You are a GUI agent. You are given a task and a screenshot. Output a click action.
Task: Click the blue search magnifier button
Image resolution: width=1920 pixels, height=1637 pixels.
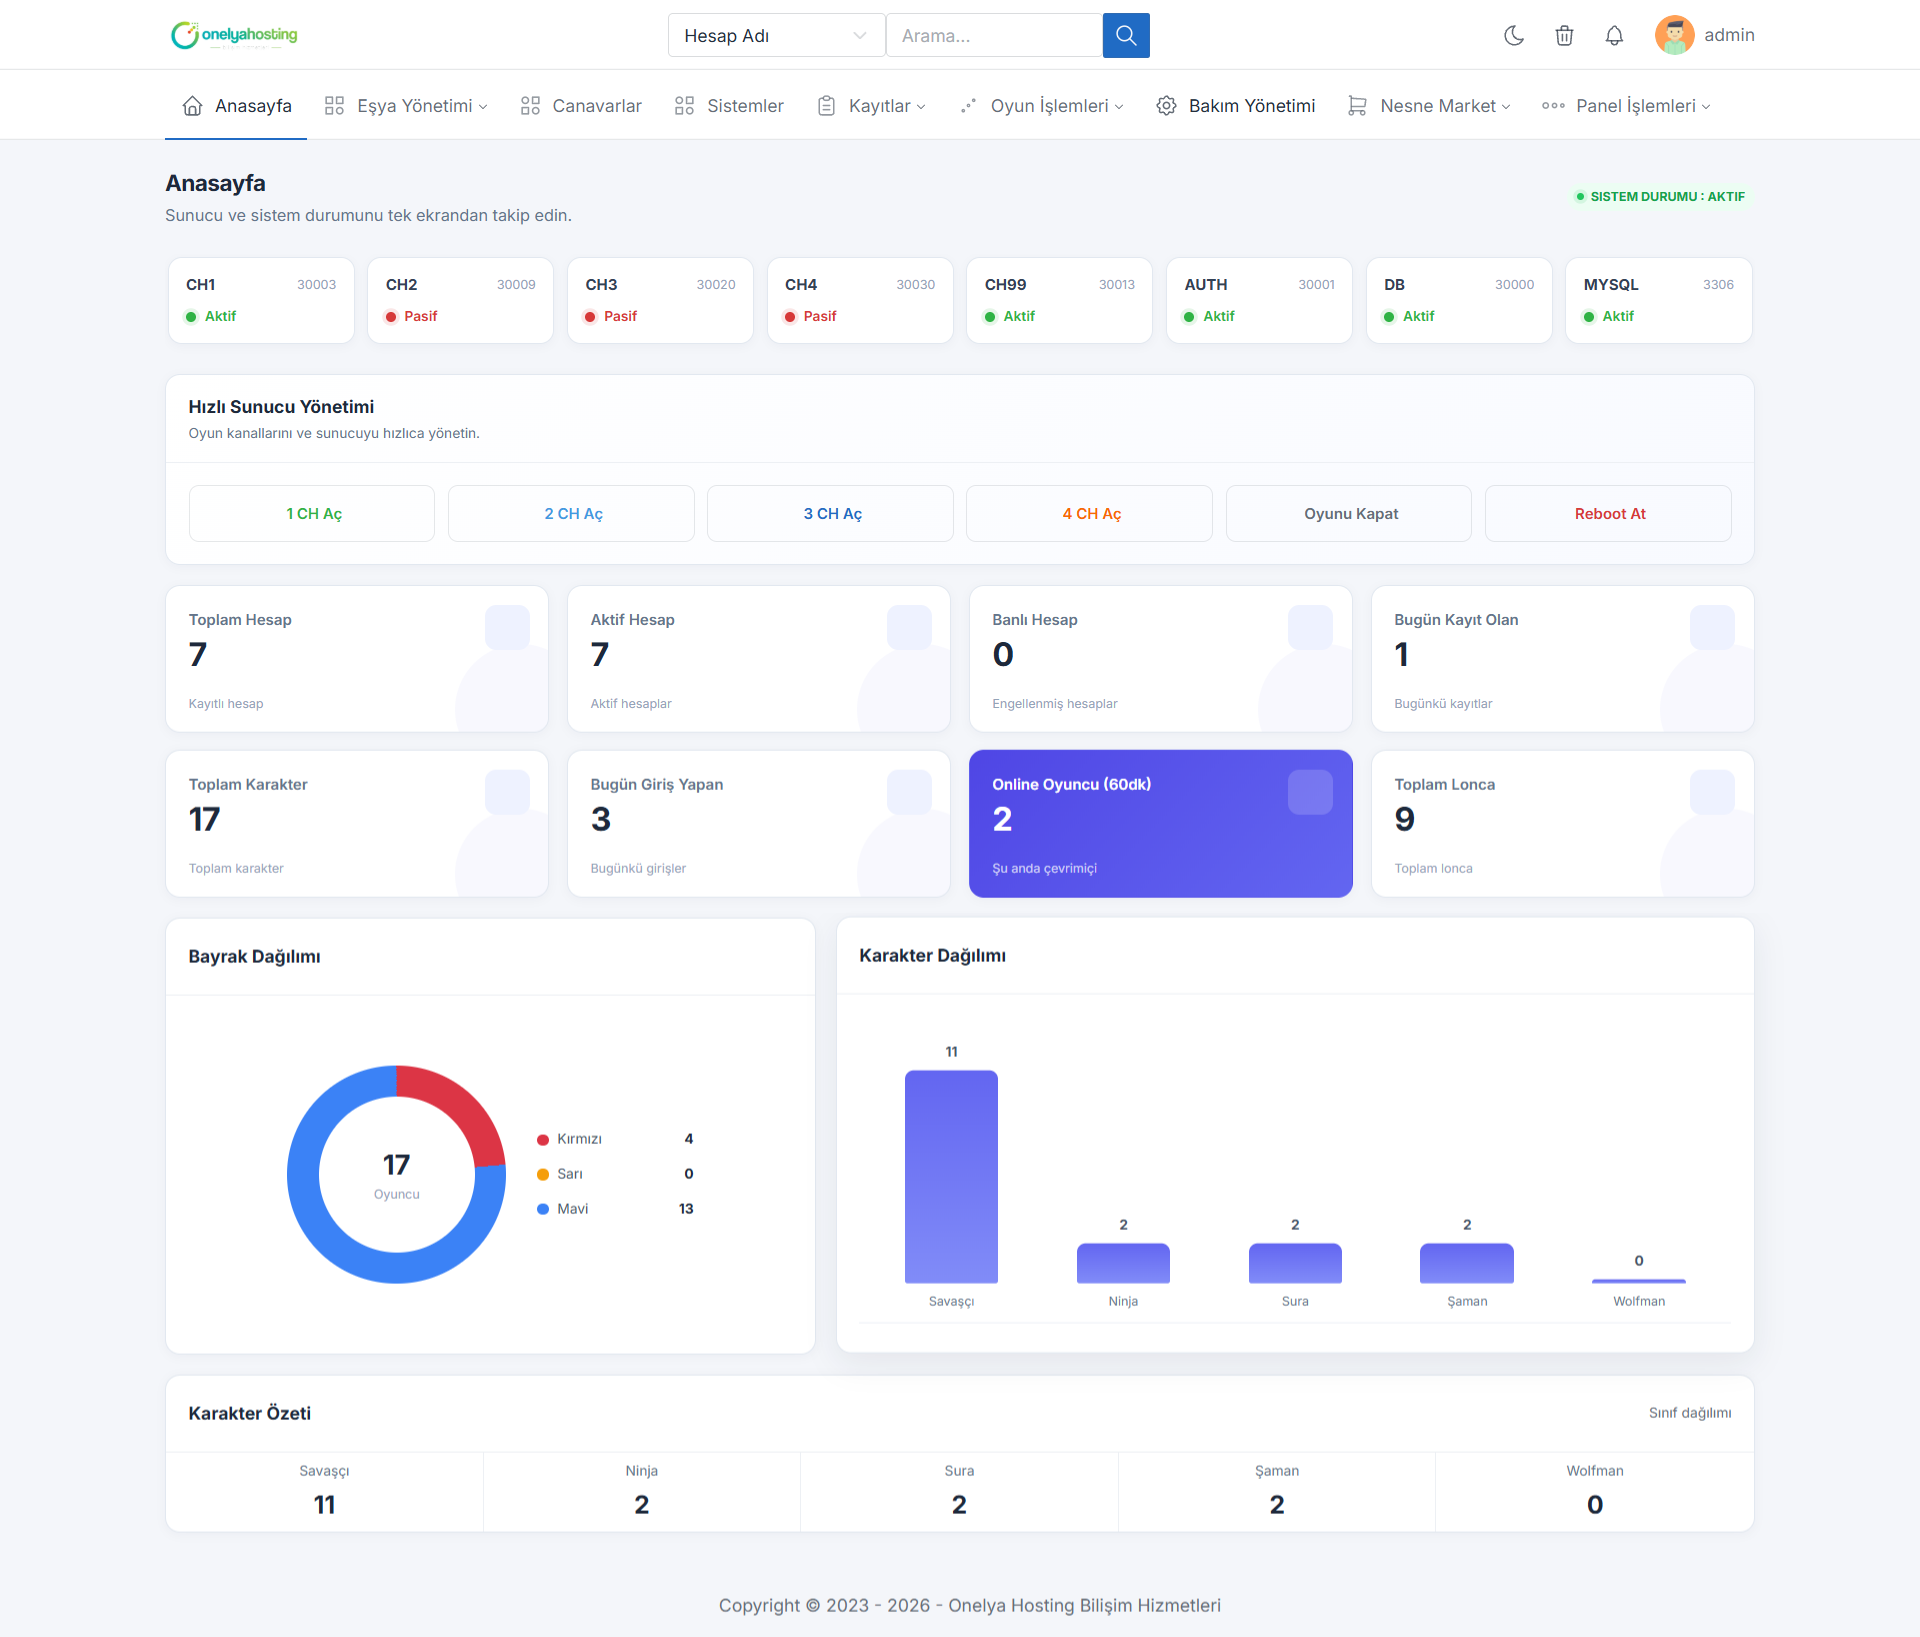(x=1126, y=36)
